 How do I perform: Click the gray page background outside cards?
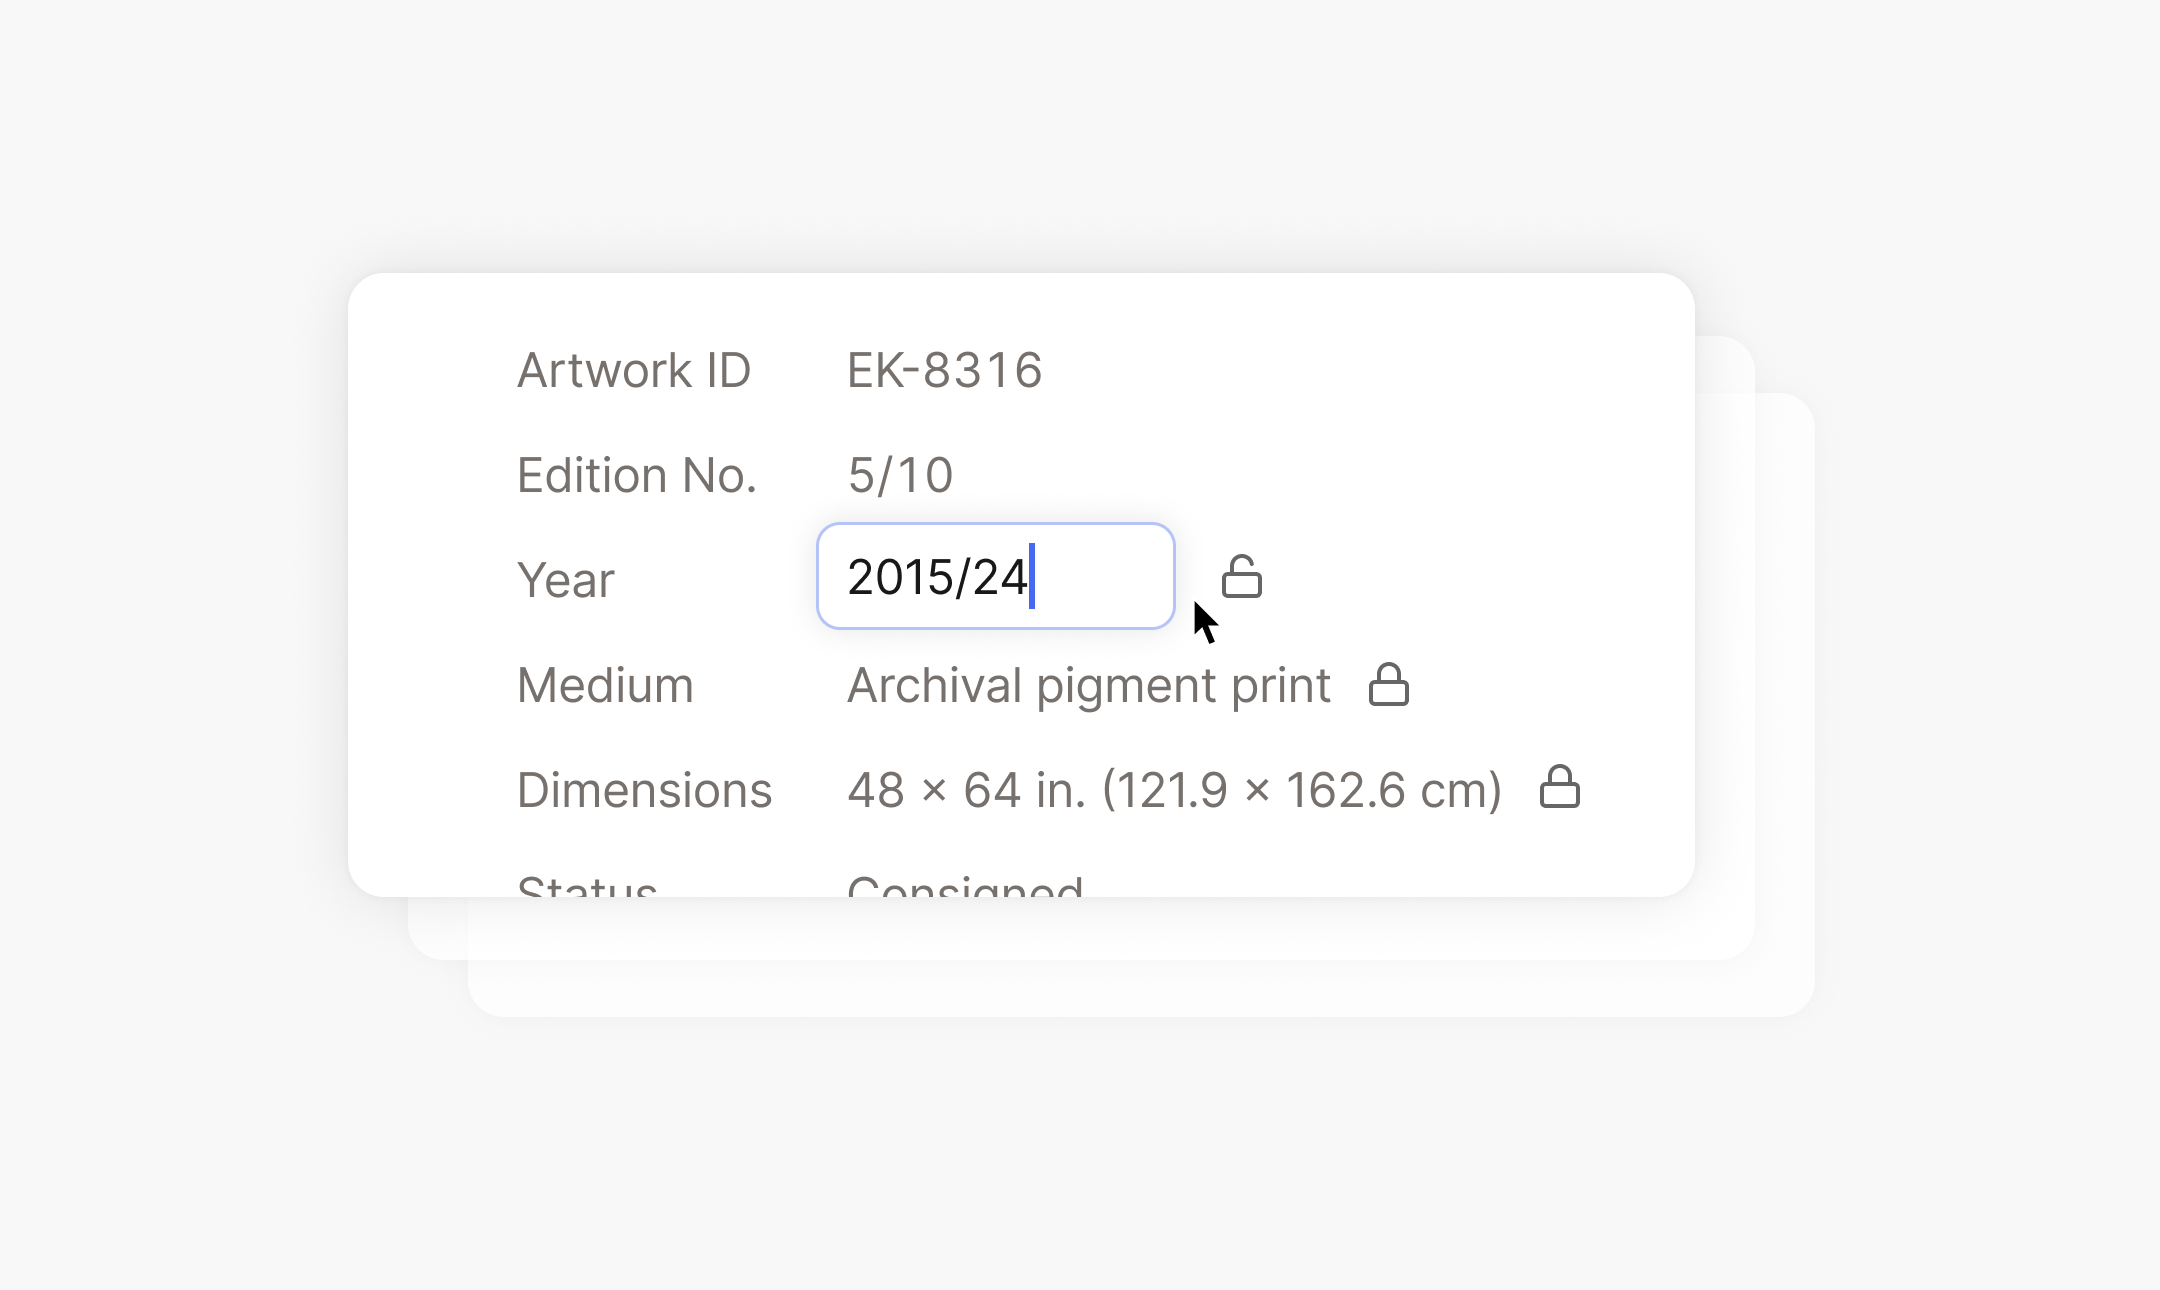pyautogui.click(x=1080, y=1150)
